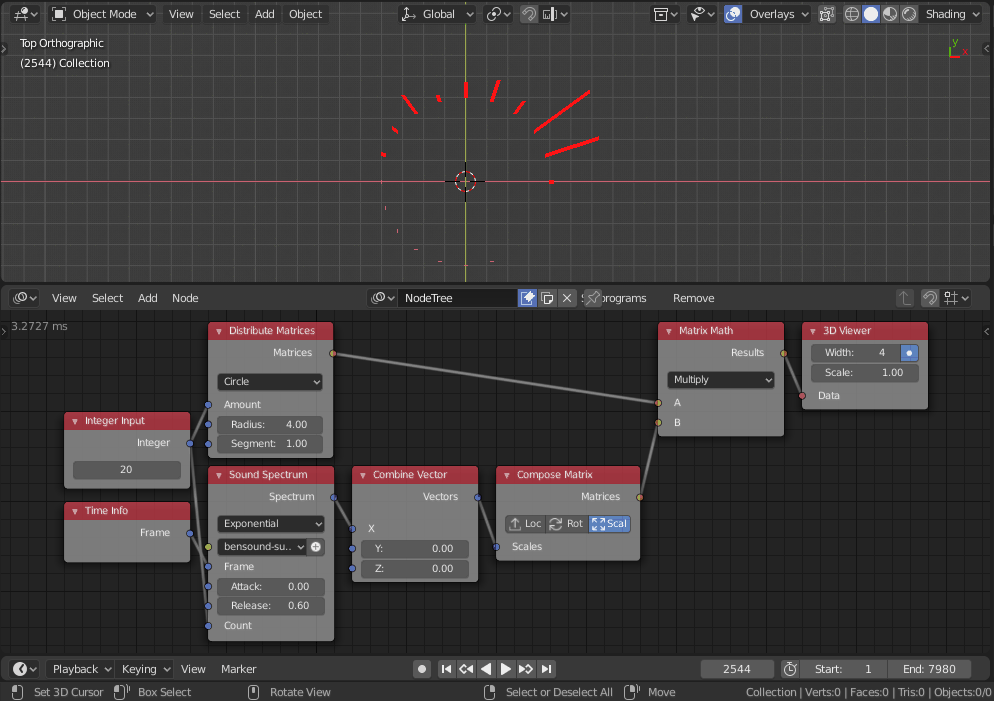Open the Object Mode dropdown

pos(100,14)
